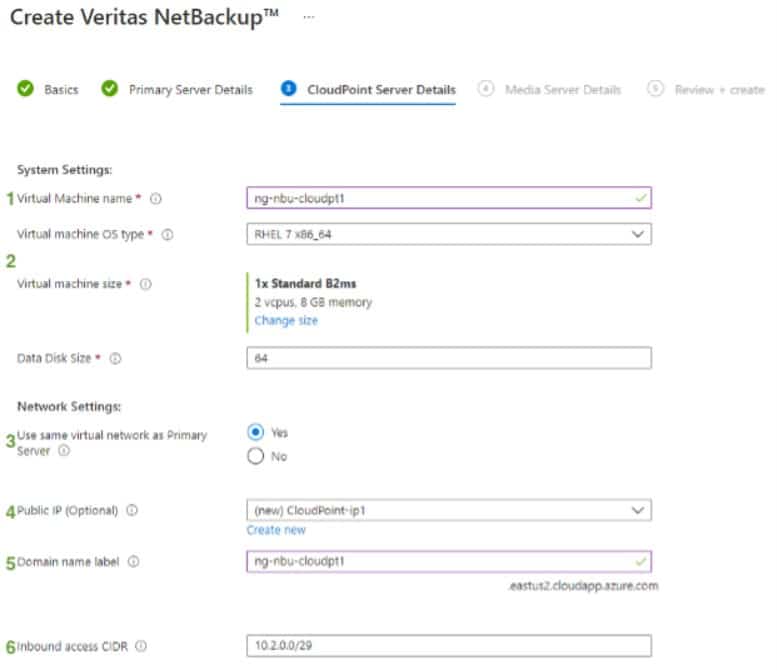
Task: Click the "Network Settings:" heading
Action: 69,407
